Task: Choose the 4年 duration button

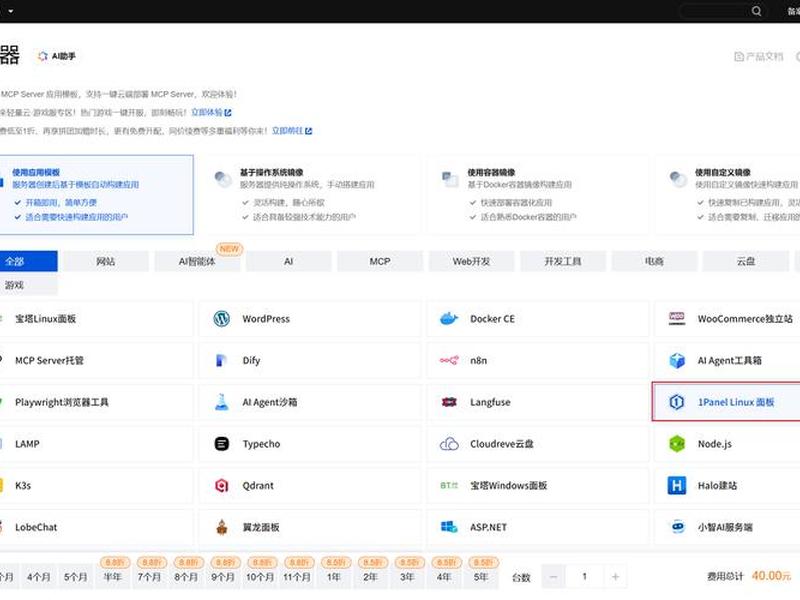Action: point(444,577)
